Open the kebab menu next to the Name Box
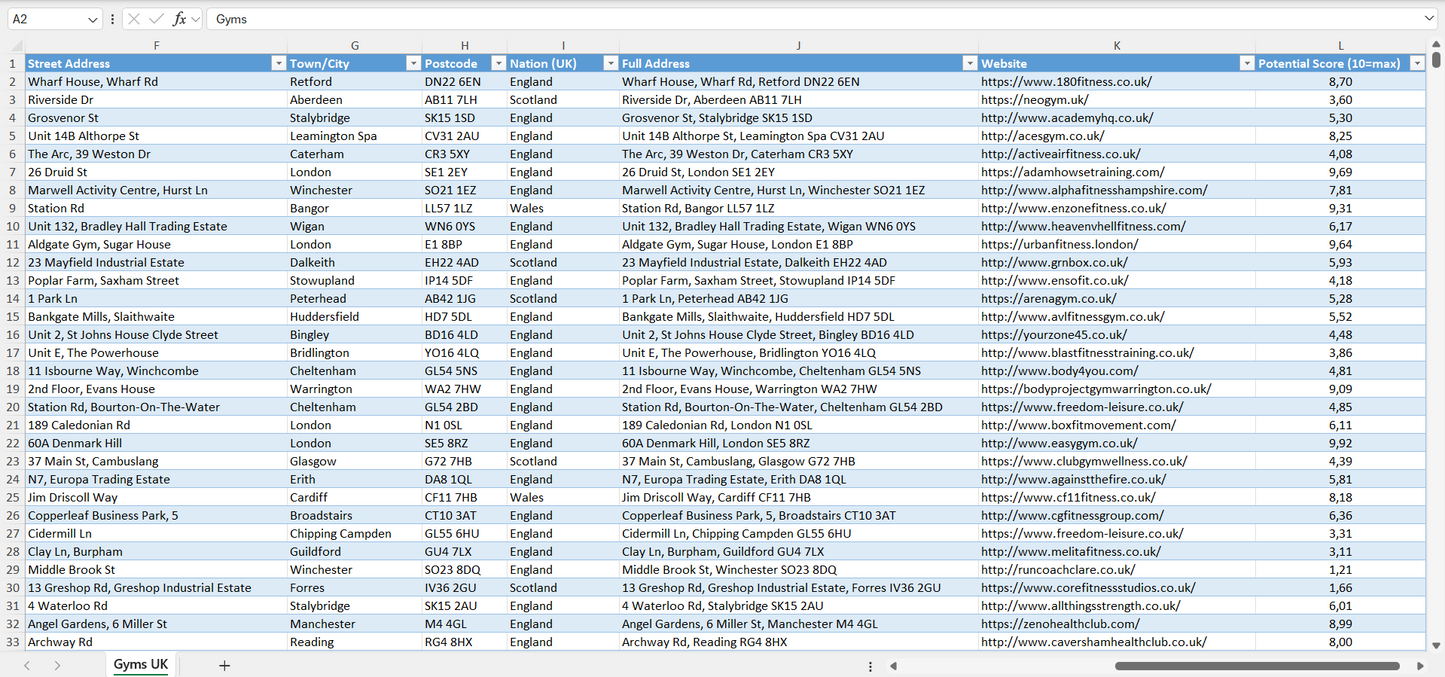 [112, 18]
